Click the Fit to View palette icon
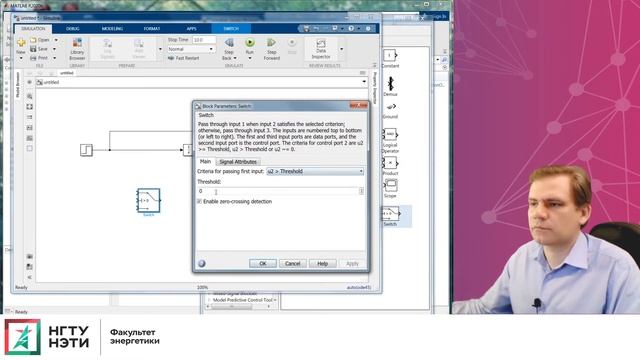Viewport: 640px width, 360px height. point(30,107)
